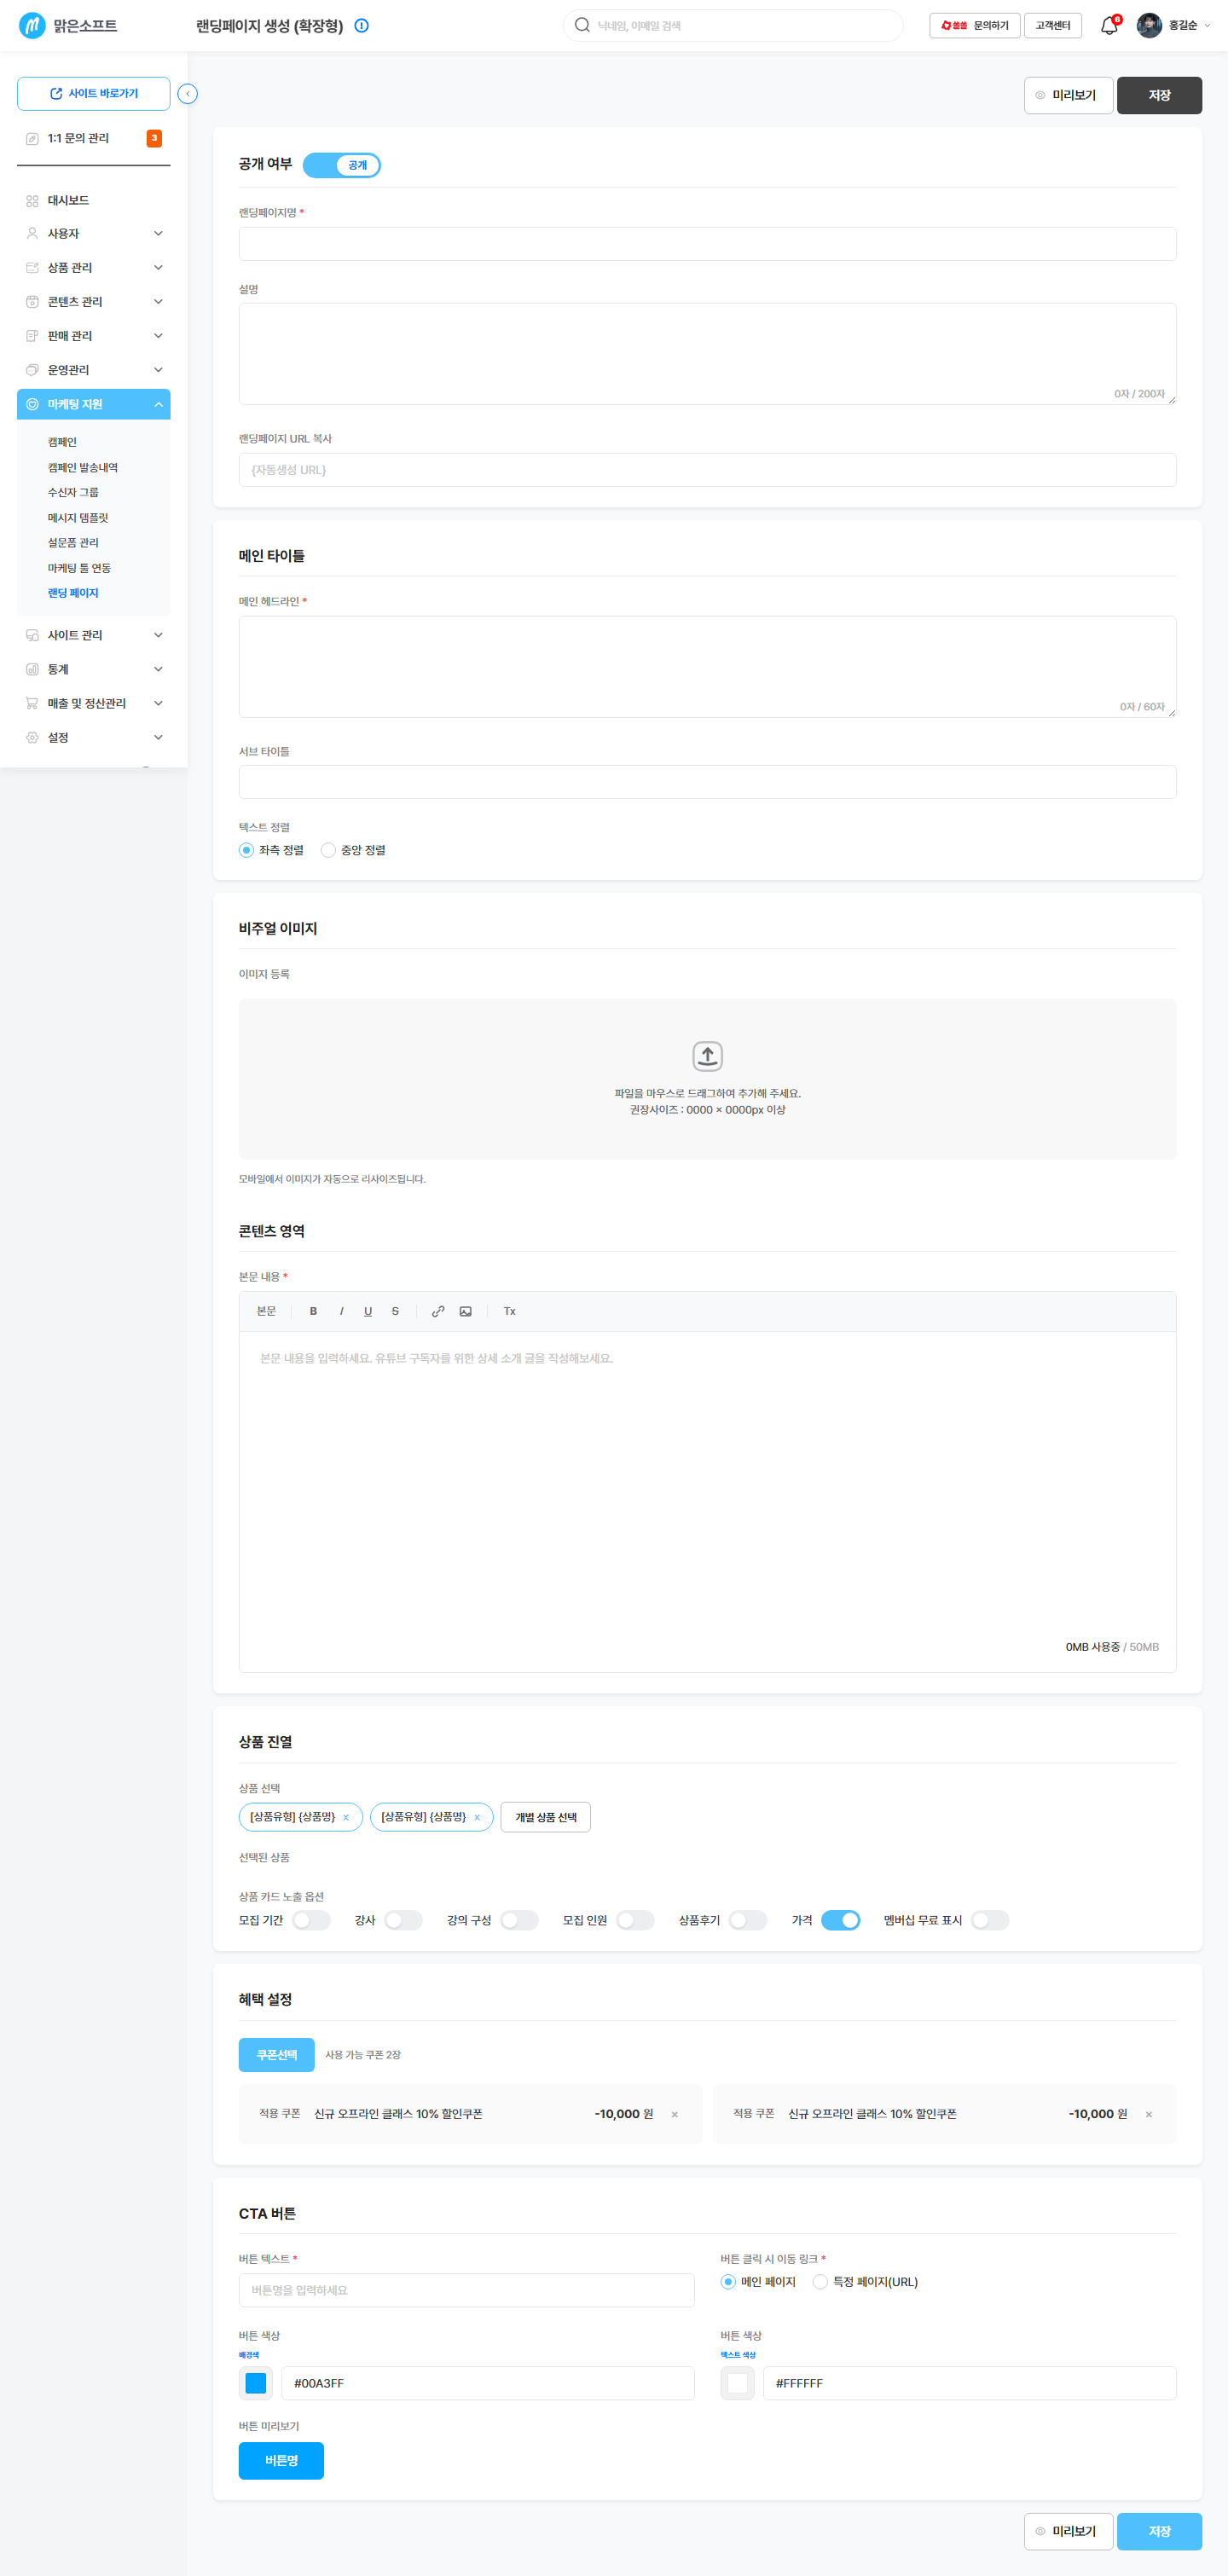
Task: Click the 쿠폰선택 button
Action: point(277,2055)
